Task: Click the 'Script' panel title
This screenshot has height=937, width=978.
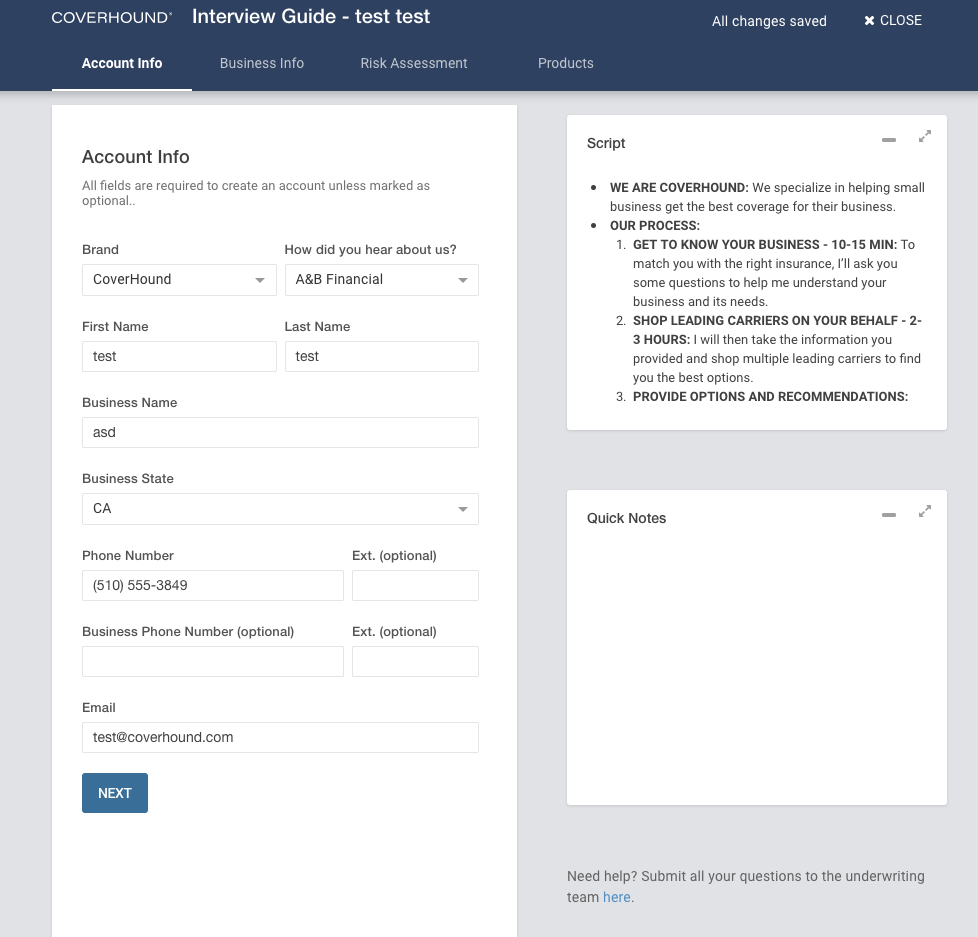Action: (x=606, y=143)
